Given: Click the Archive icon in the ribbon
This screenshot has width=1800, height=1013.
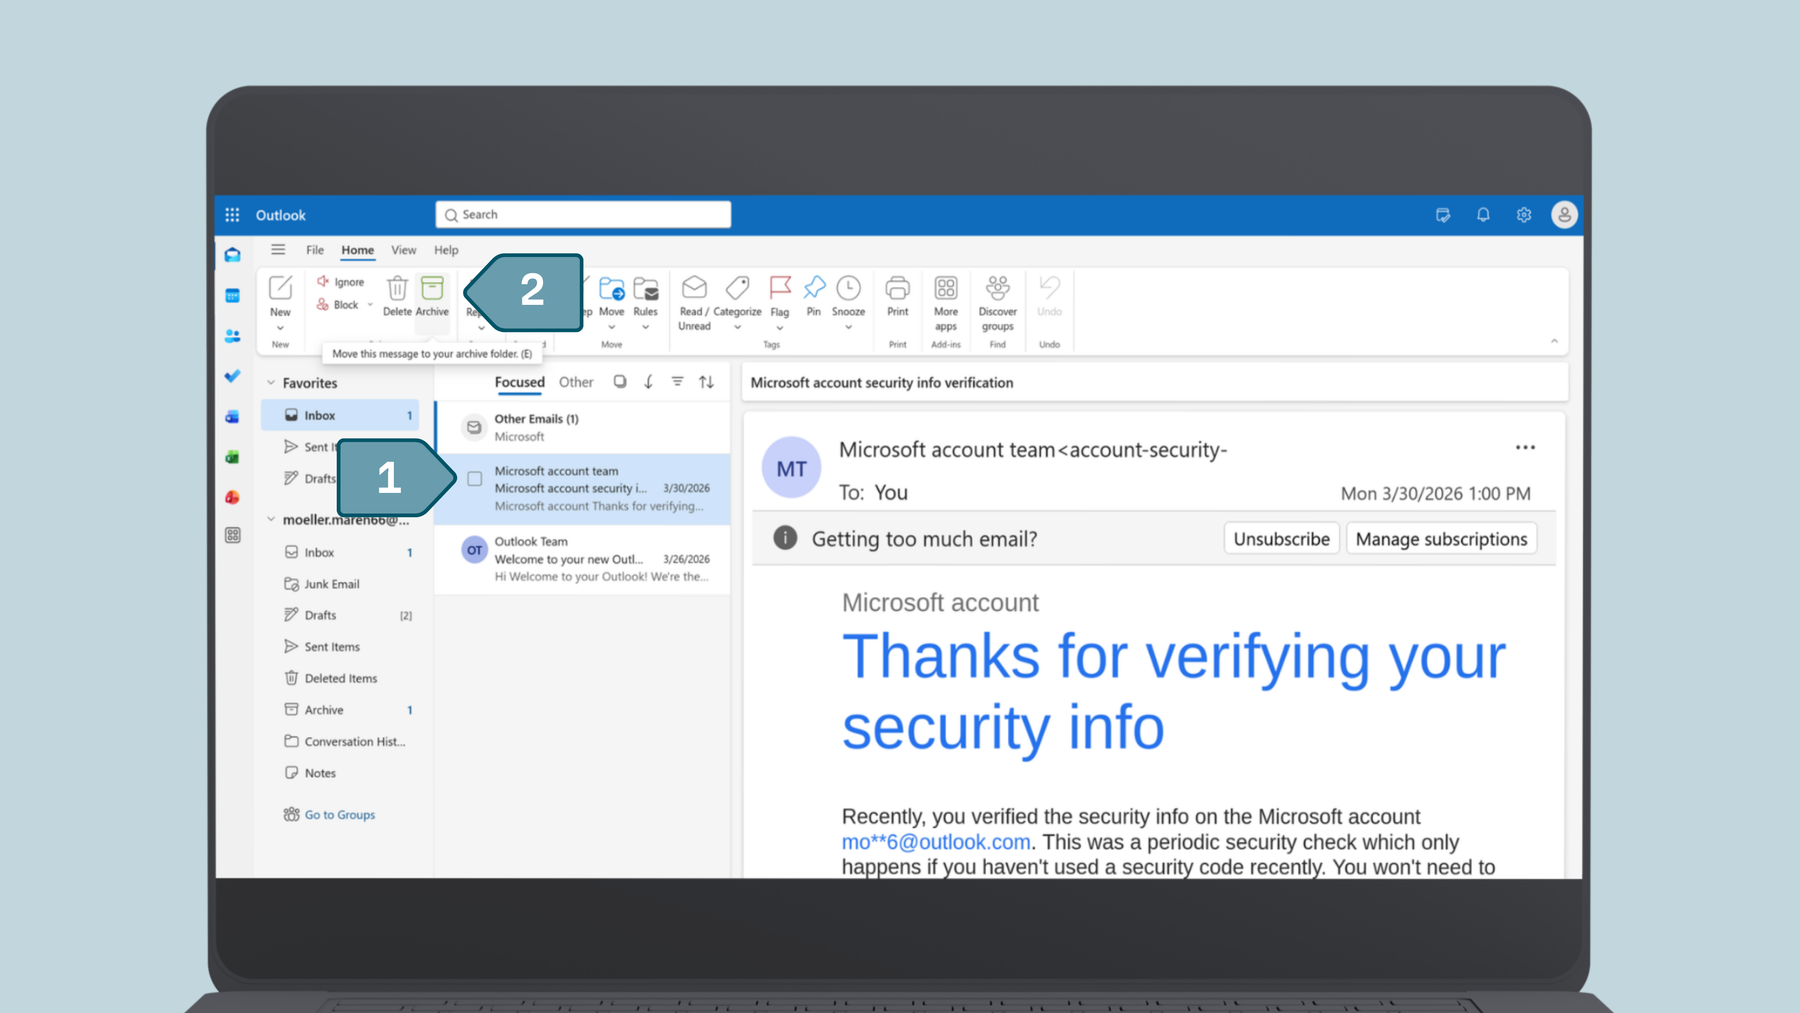Looking at the screenshot, I should tap(432, 288).
